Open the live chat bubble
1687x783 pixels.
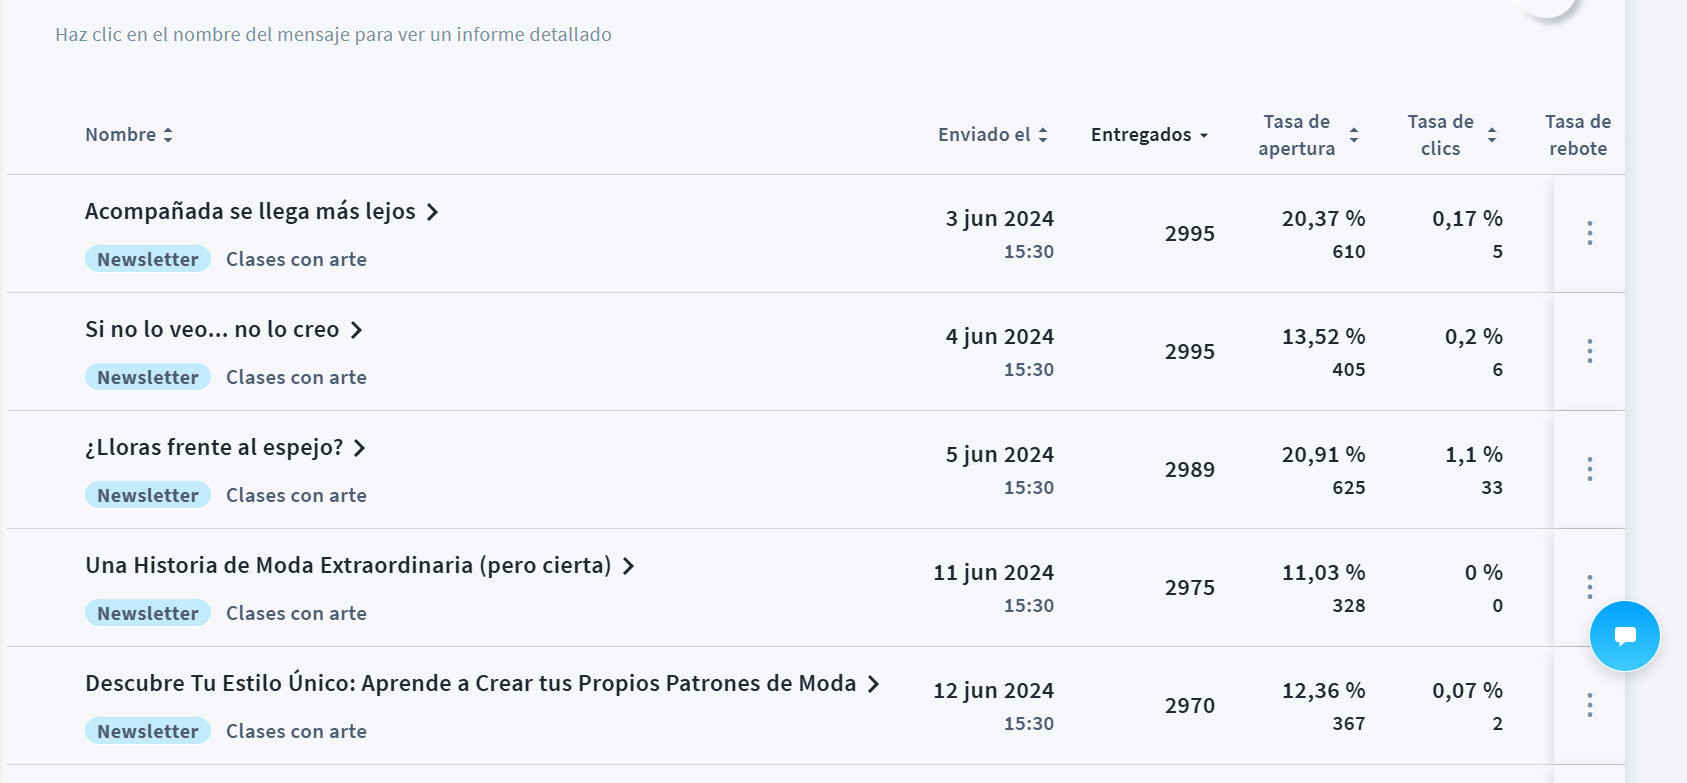[1624, 636]
